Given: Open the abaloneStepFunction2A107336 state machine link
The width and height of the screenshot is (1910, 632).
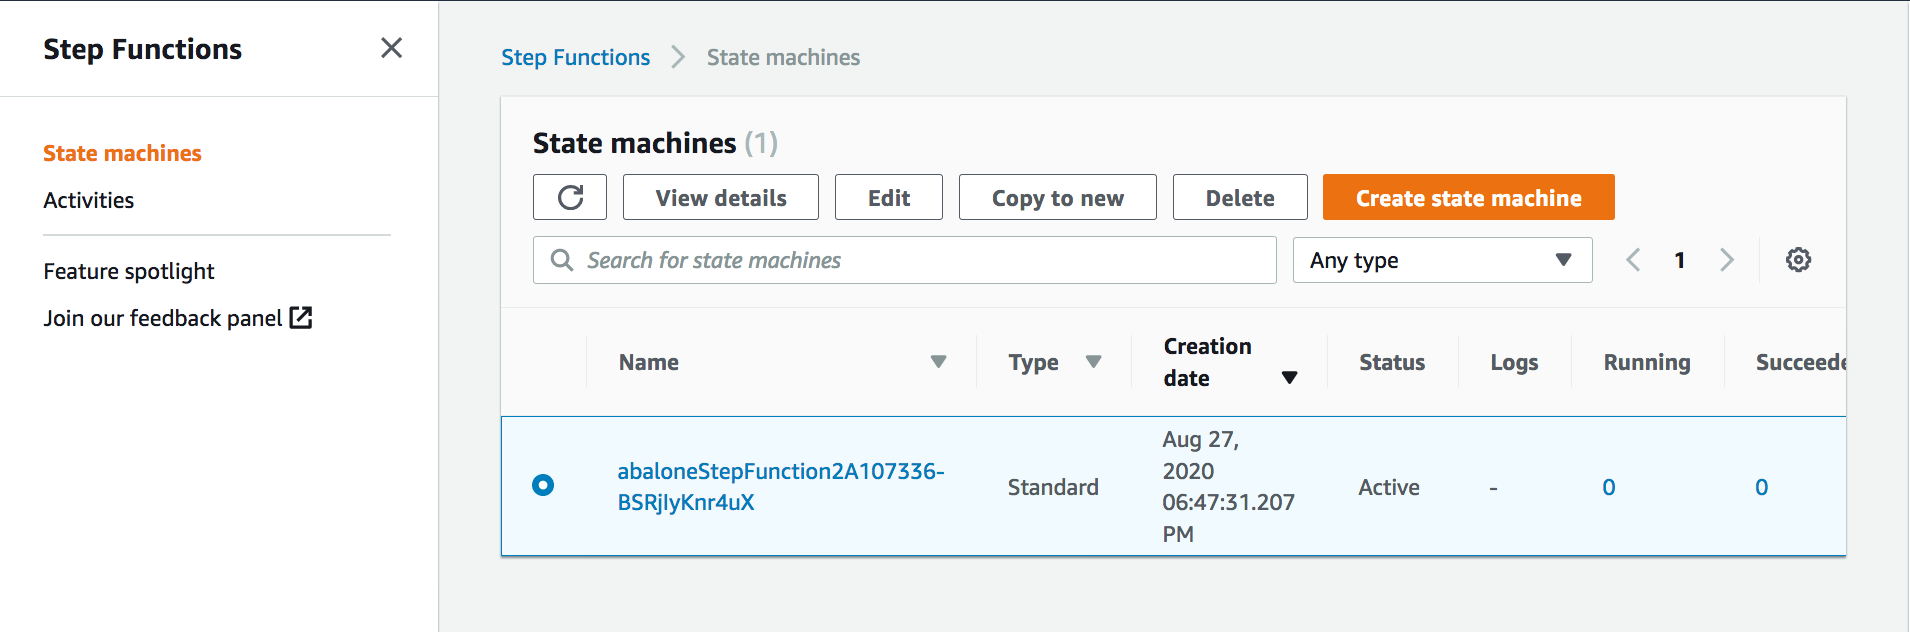Looking at the screenshot, I should [781, 486].
